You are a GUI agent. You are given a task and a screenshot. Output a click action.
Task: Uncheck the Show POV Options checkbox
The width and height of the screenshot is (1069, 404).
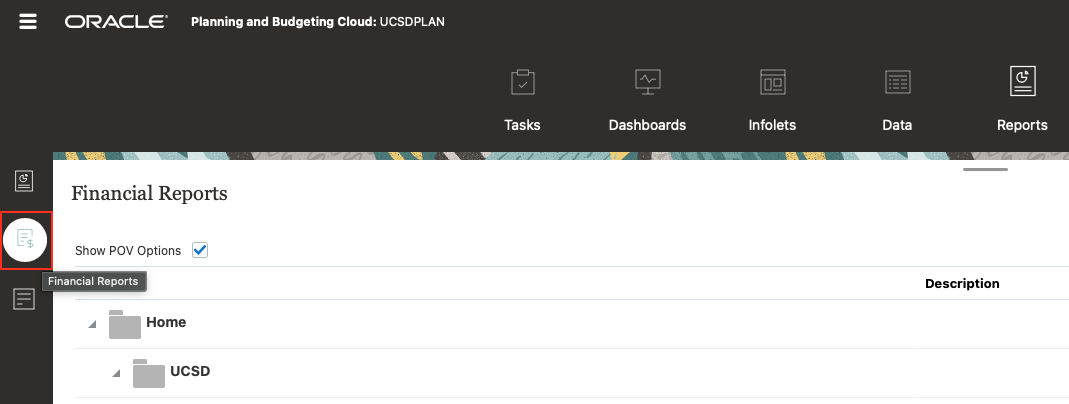tap(200, 250)
